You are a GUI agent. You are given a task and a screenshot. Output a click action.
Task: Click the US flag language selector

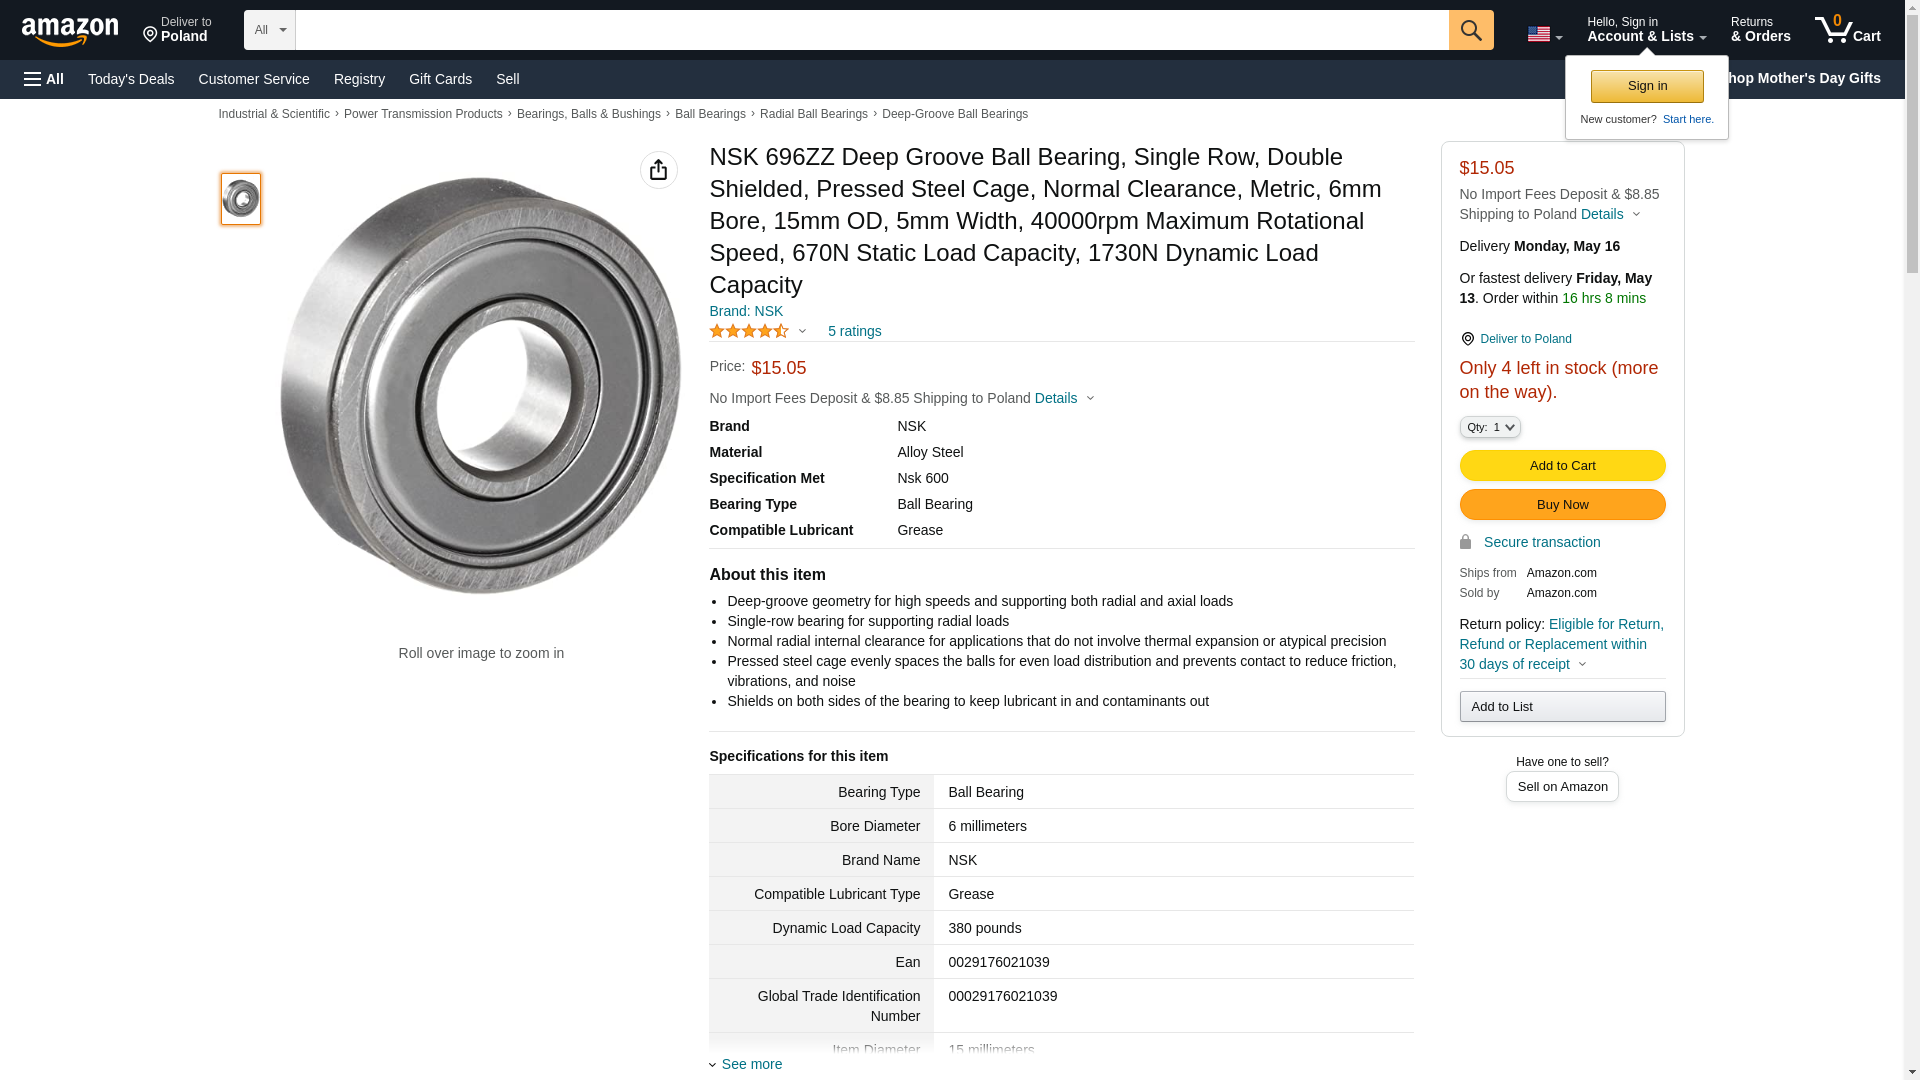(x=1544, y=34)
